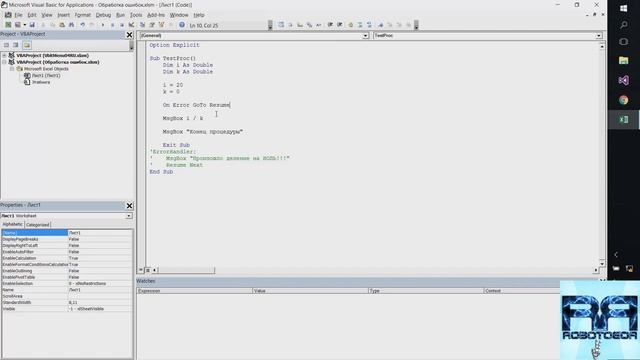Viewport: 640px width, 360px height.
Task: Select Indent icon in Edit toolbar
Action: click(x=330, y=25)
